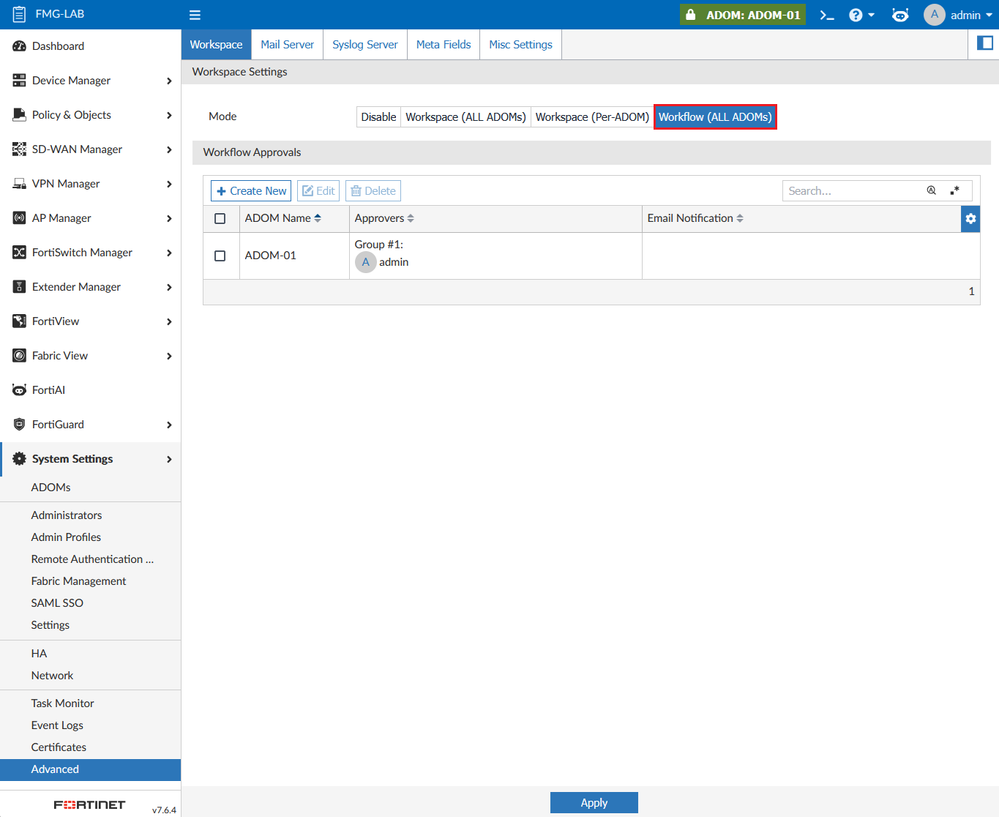This screenshot has width=999, height=817.
Task: Expand the AP Manager chevron
Action: [x=169, y=219]
